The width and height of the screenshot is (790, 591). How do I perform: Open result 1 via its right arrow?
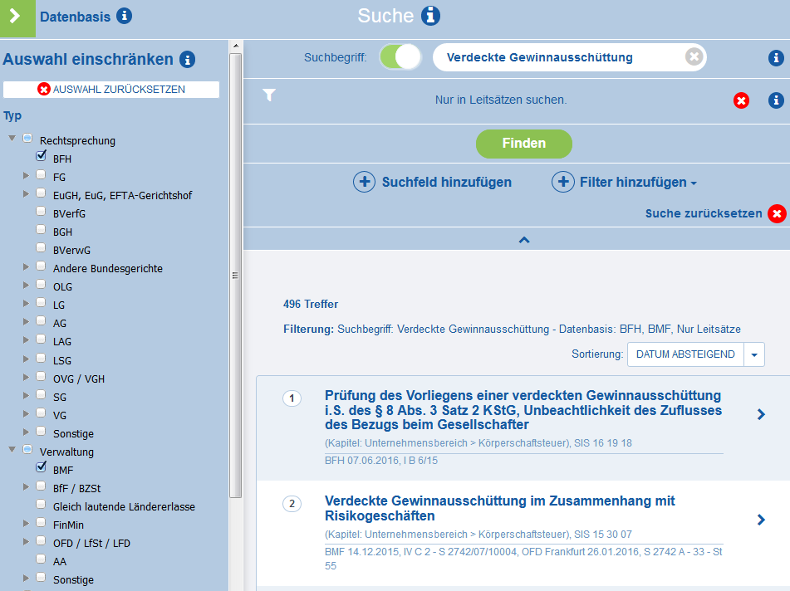(761, 414)
